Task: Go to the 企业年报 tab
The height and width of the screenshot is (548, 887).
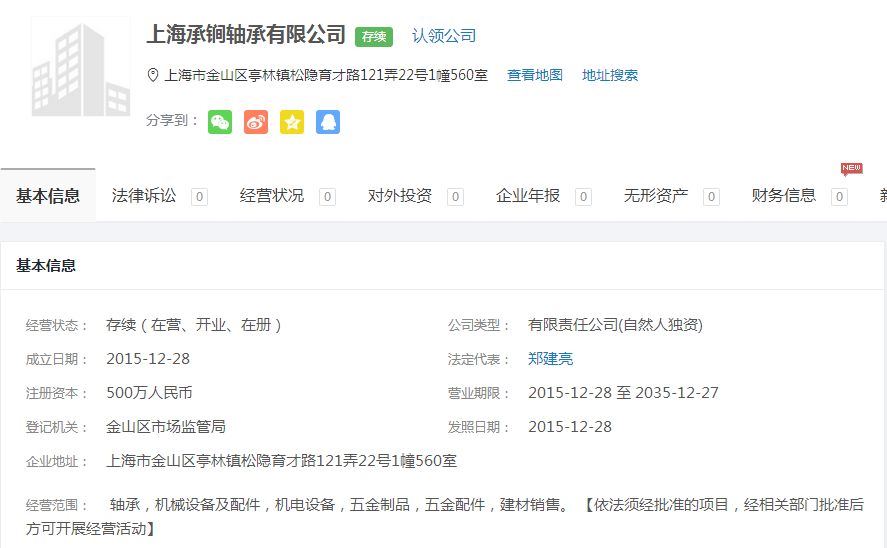Action: [528, 196]
